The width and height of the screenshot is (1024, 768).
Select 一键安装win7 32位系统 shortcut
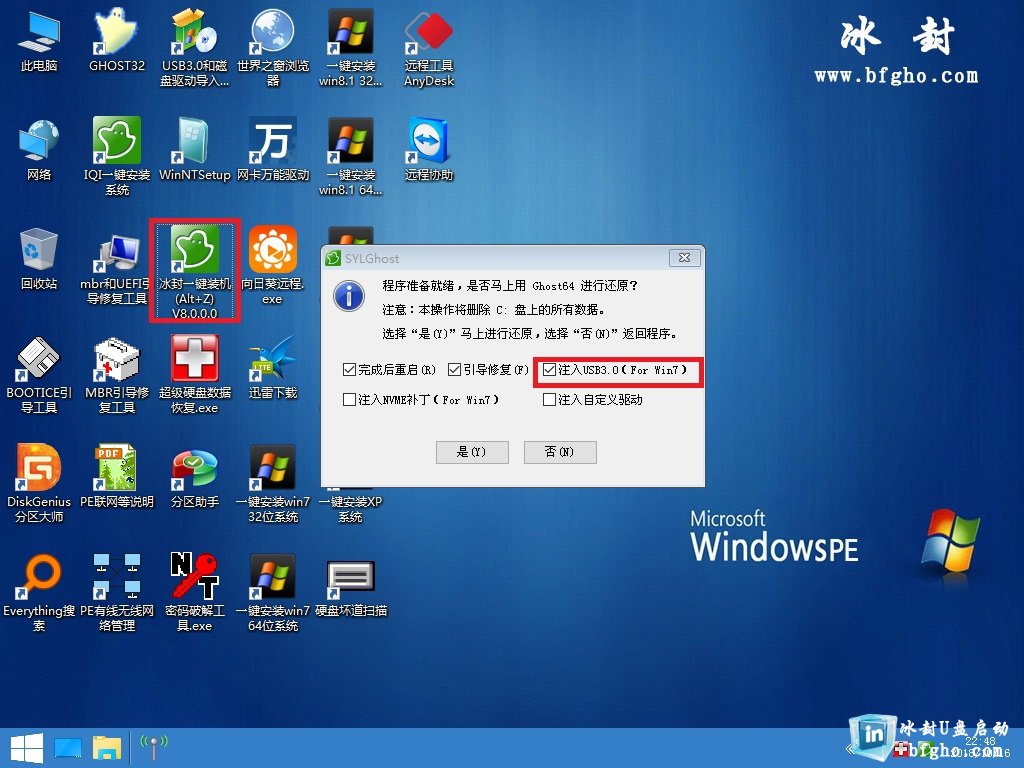(x=273, y=483)
